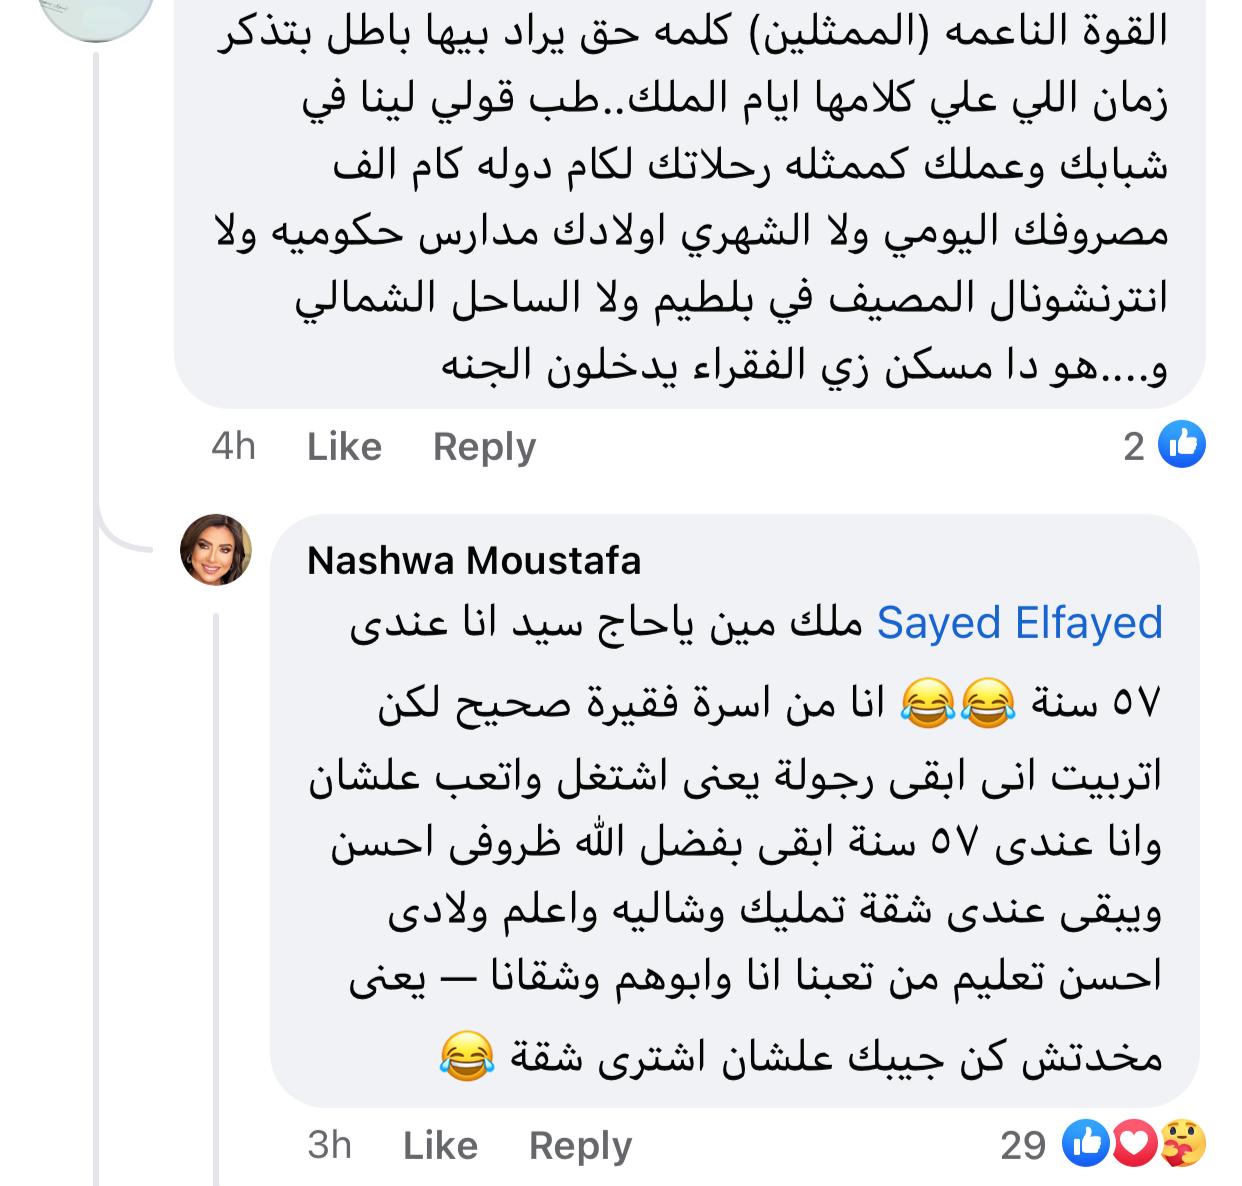The width and height of the screenshot is (1242, 1186).
Task: Click the 4h timestamp of first comment
Action: pyautogui.click(x=233, y=447)
